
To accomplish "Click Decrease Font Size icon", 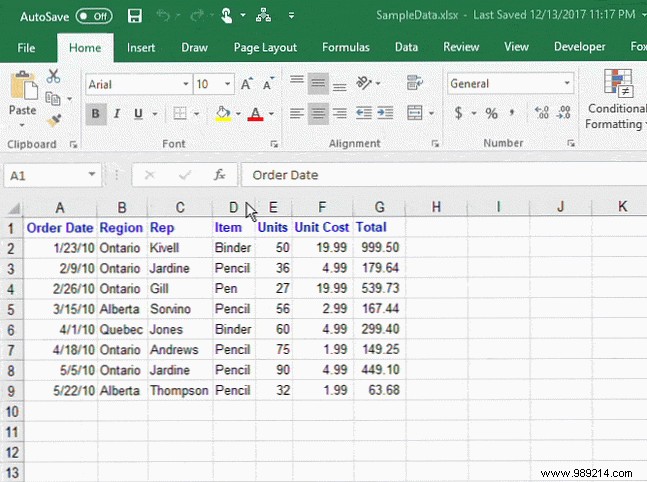I will pyautogui.click(x=269, y=84).
